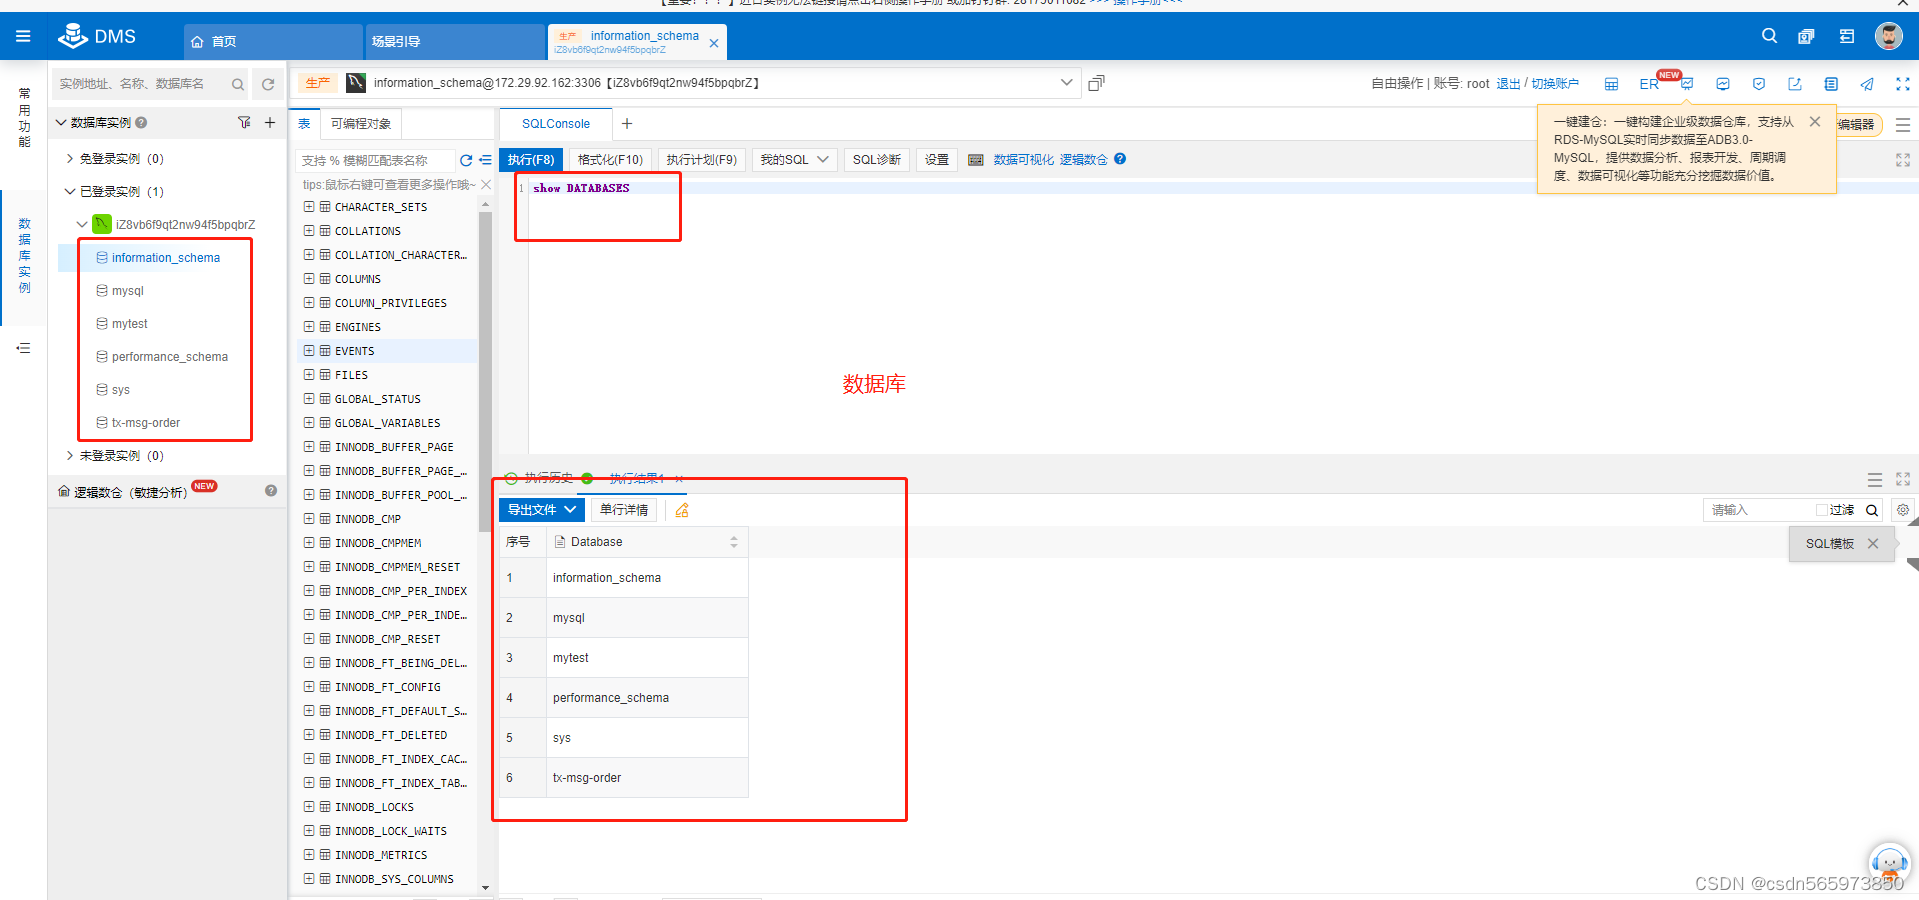Expand the CHARACTER_SETS table node
The height and width of the screenshot is (900, 1919).
point(309,207)
